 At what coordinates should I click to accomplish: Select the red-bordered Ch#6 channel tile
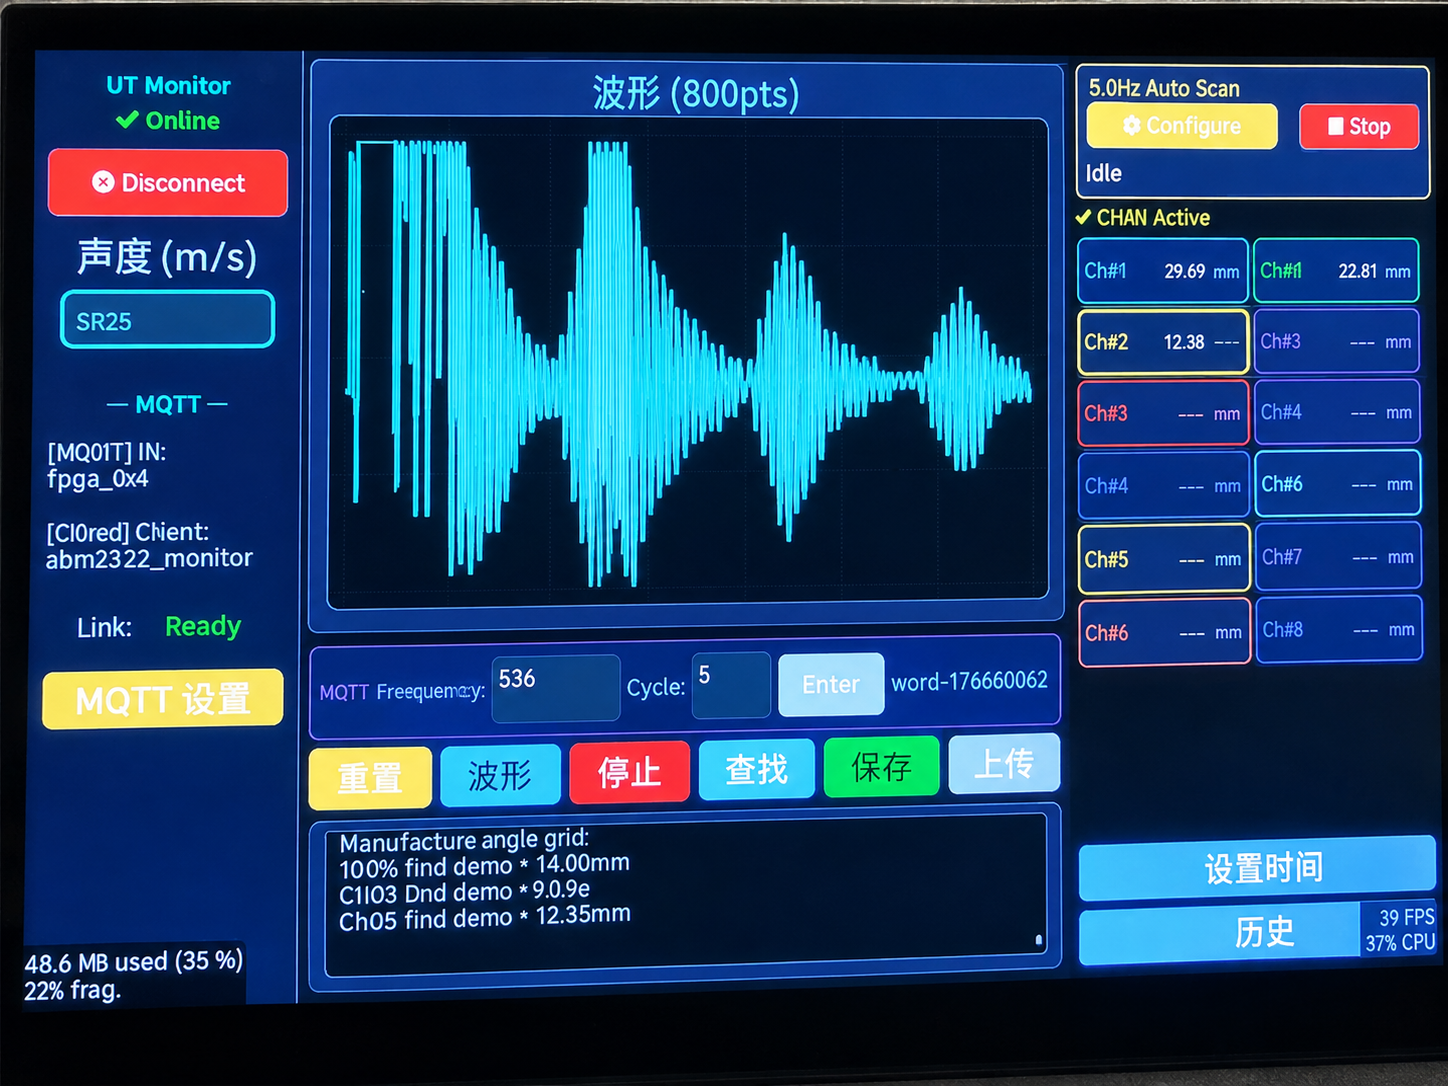(x=1165, y=633)
